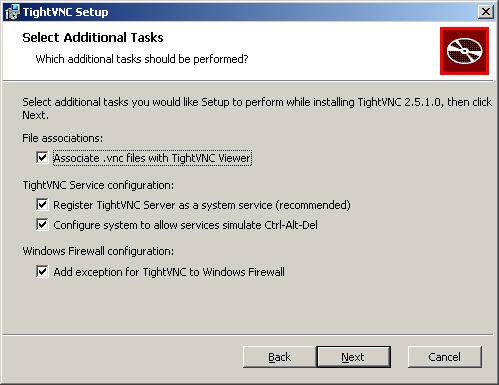
Task: Click the 'File associations:' section label
Action: coord(63,138)
